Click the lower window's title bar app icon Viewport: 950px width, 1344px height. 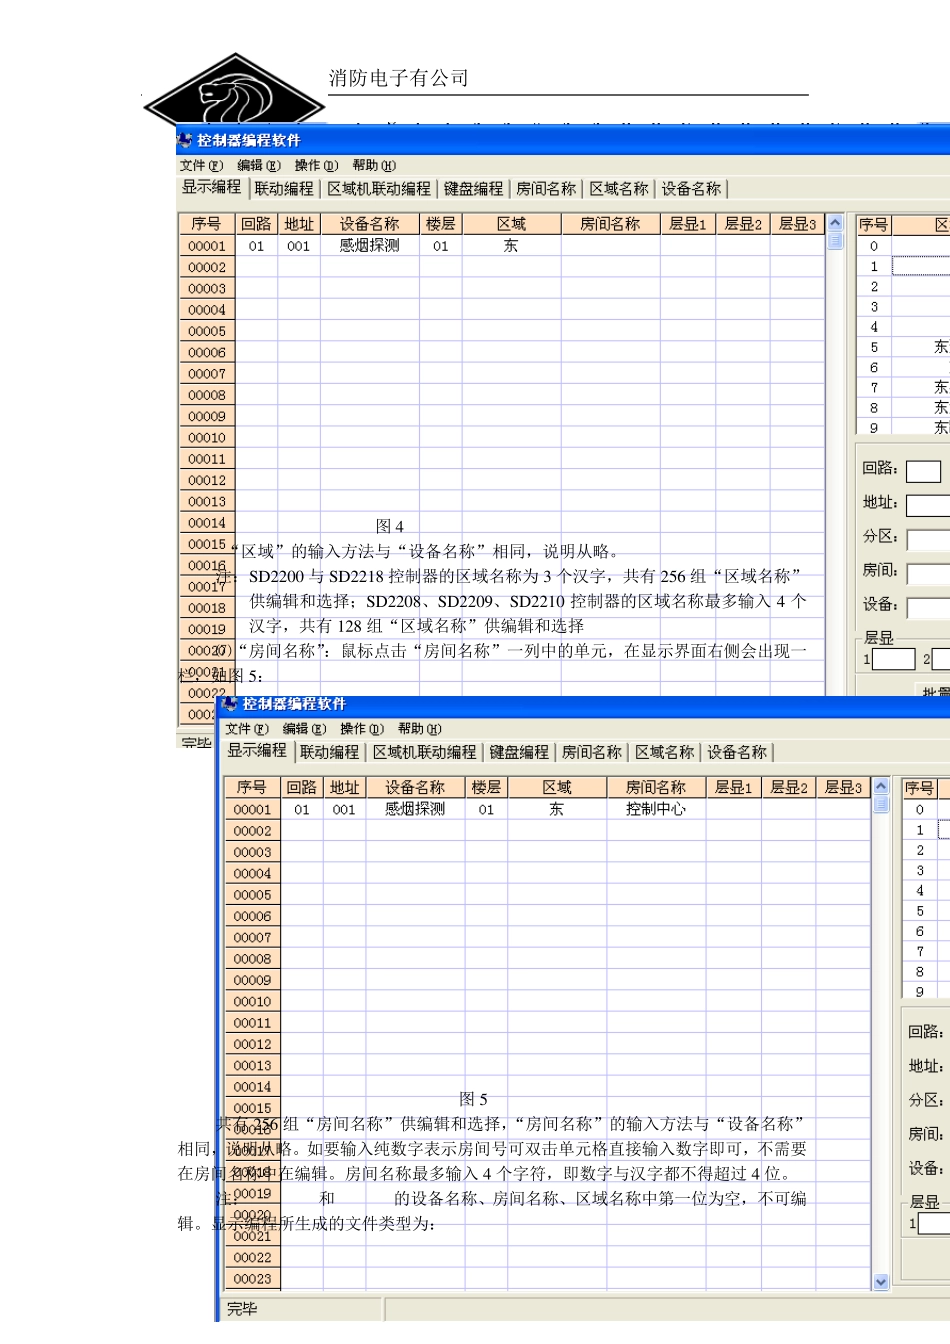[231, 704]
